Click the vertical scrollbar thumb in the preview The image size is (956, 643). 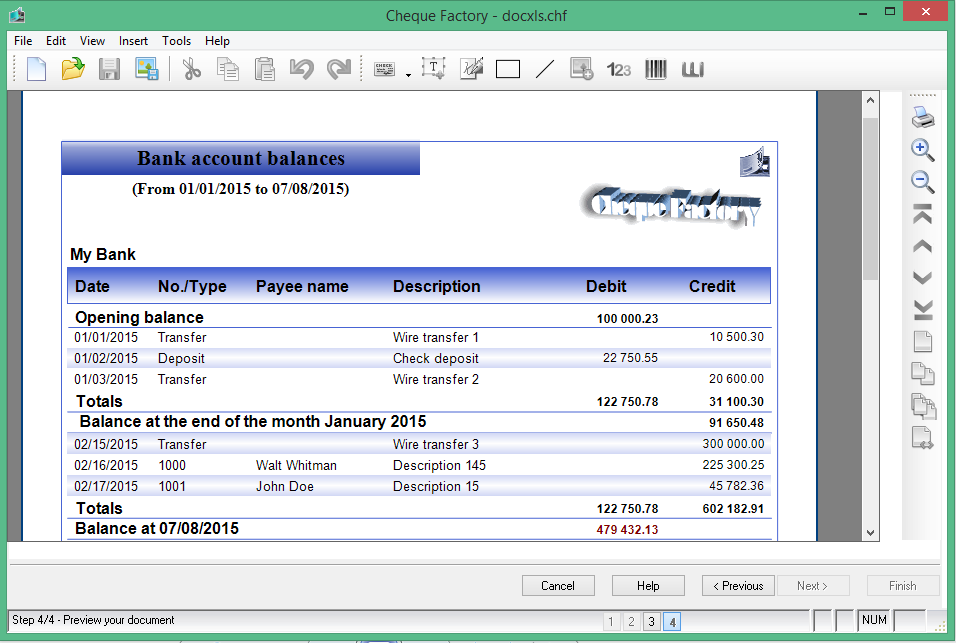coord(871,198)
